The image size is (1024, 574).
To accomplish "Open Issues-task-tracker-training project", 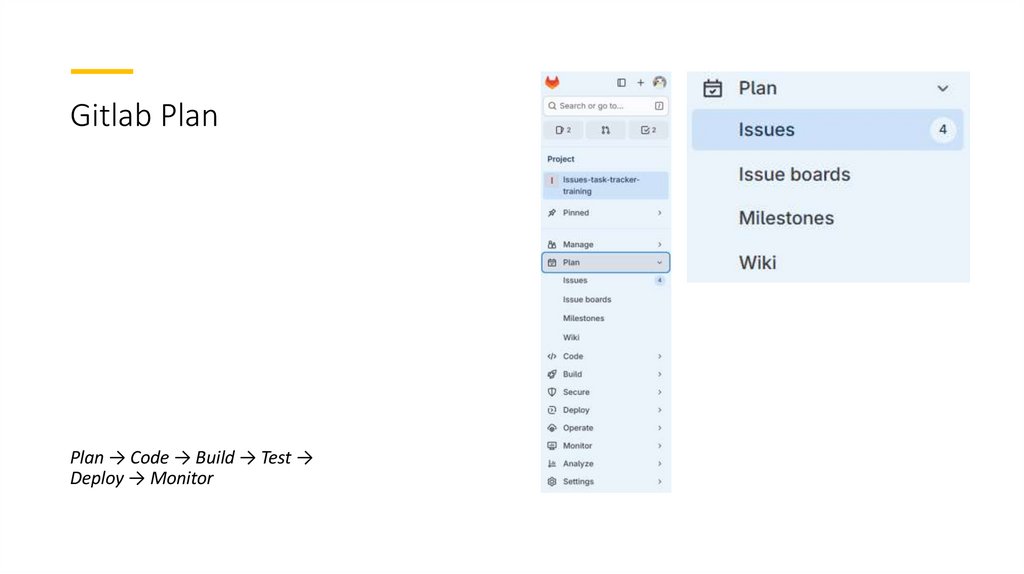I will [x=605, y=185].
